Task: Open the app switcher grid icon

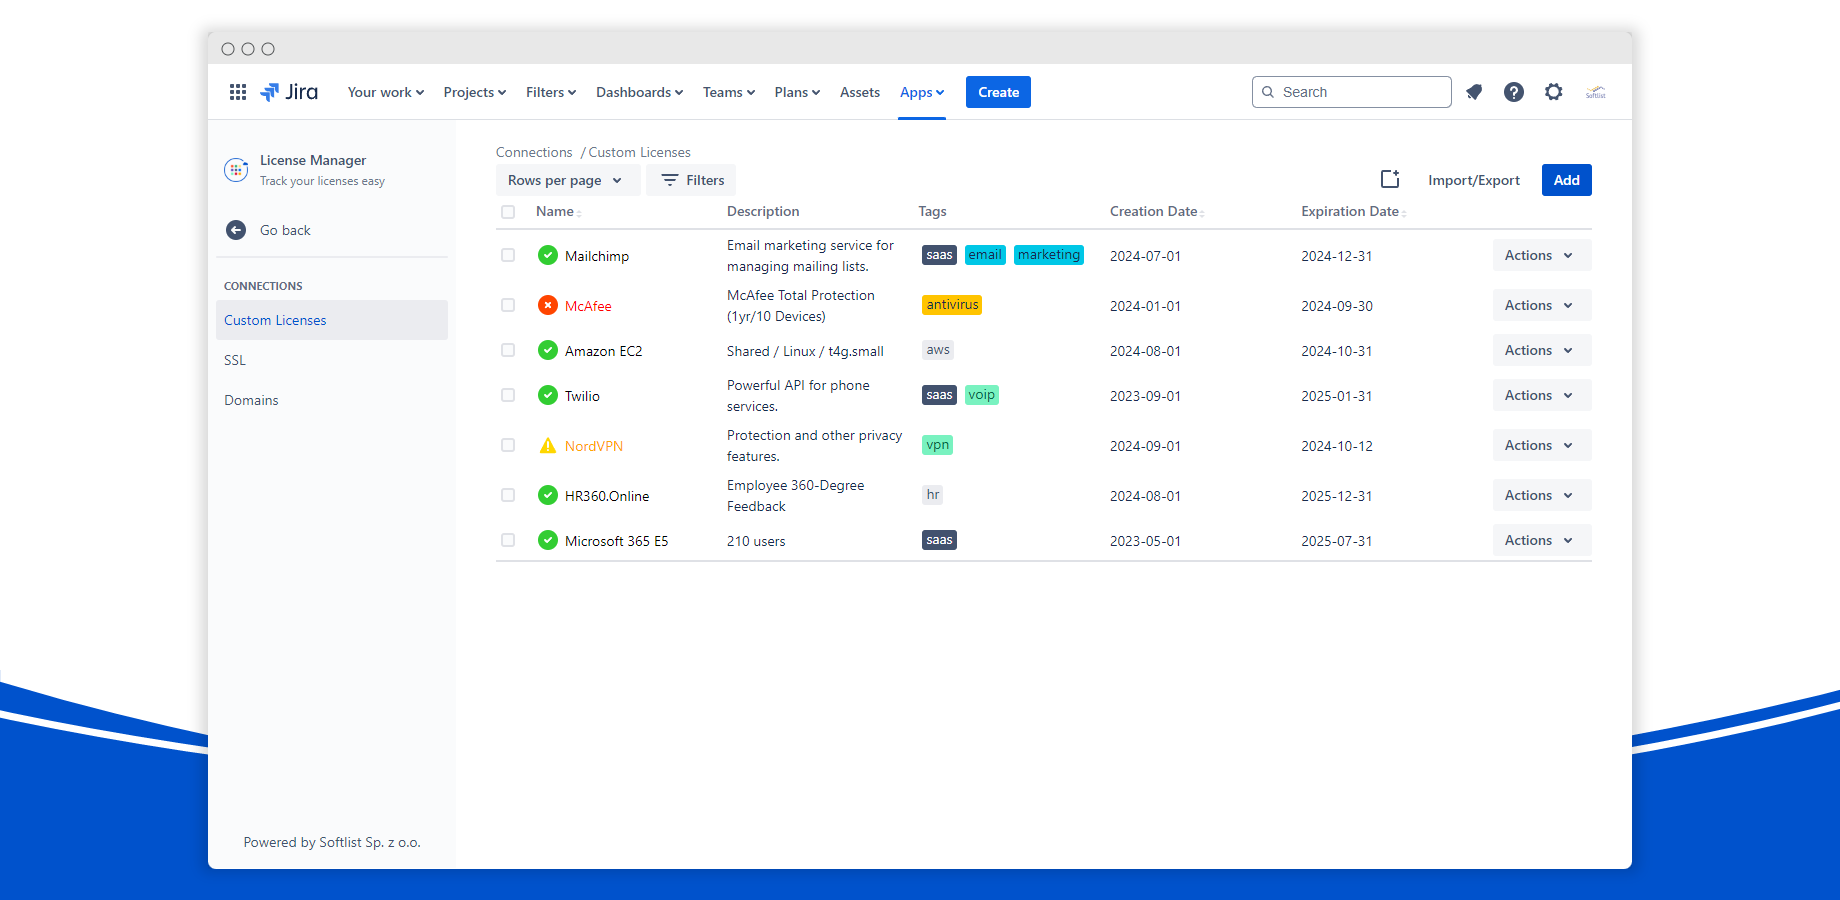Action: pos(238,92)
